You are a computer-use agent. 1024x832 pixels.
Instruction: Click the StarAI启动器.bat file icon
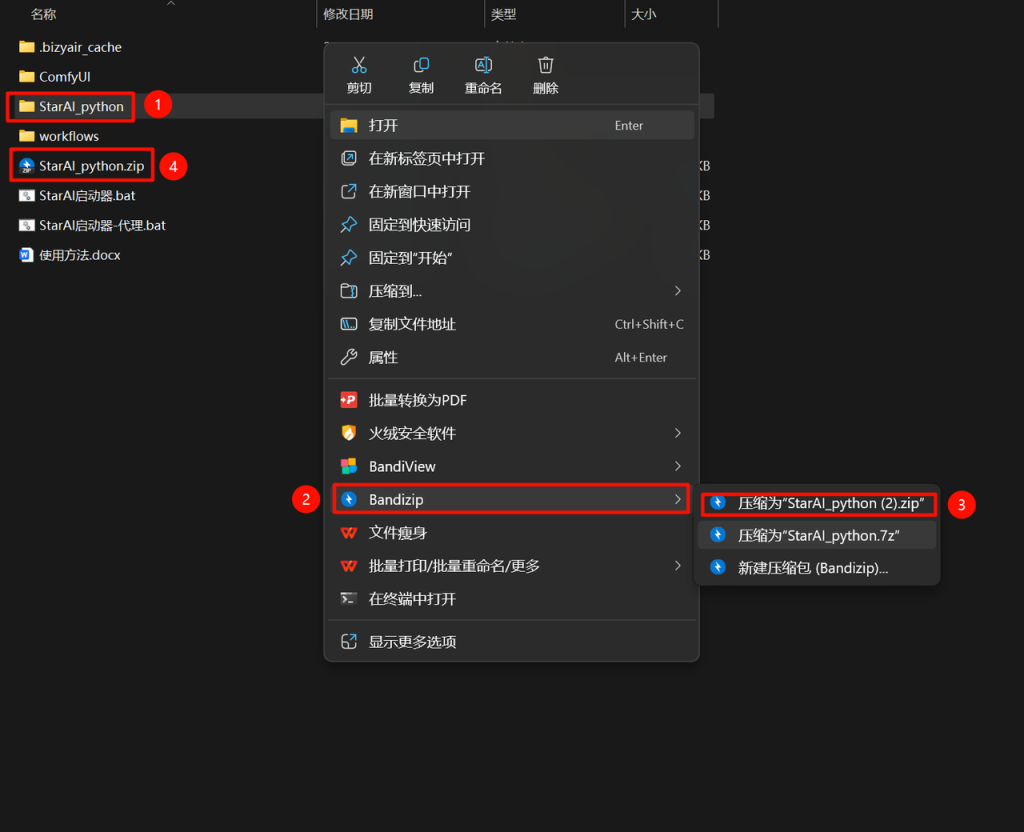click(x=26, y=195)
